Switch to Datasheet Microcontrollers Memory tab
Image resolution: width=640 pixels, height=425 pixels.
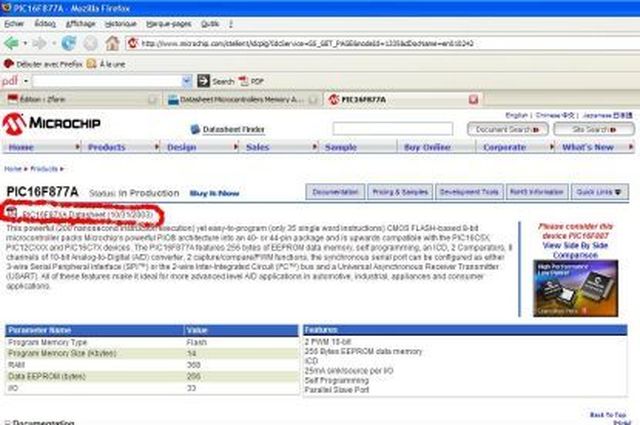point(242,99)
